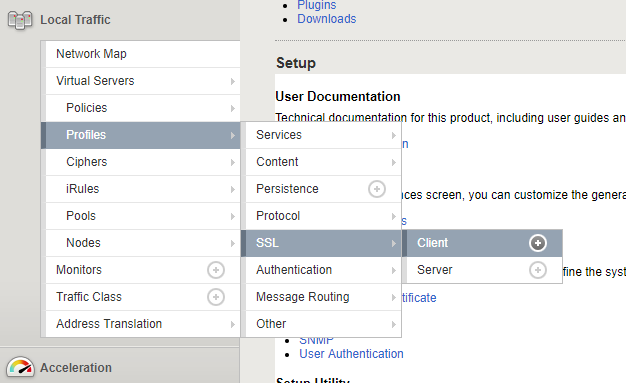Click the plus icon next to Persistence
This screenshot has height=383, width=626.
[x=376, y=189]
